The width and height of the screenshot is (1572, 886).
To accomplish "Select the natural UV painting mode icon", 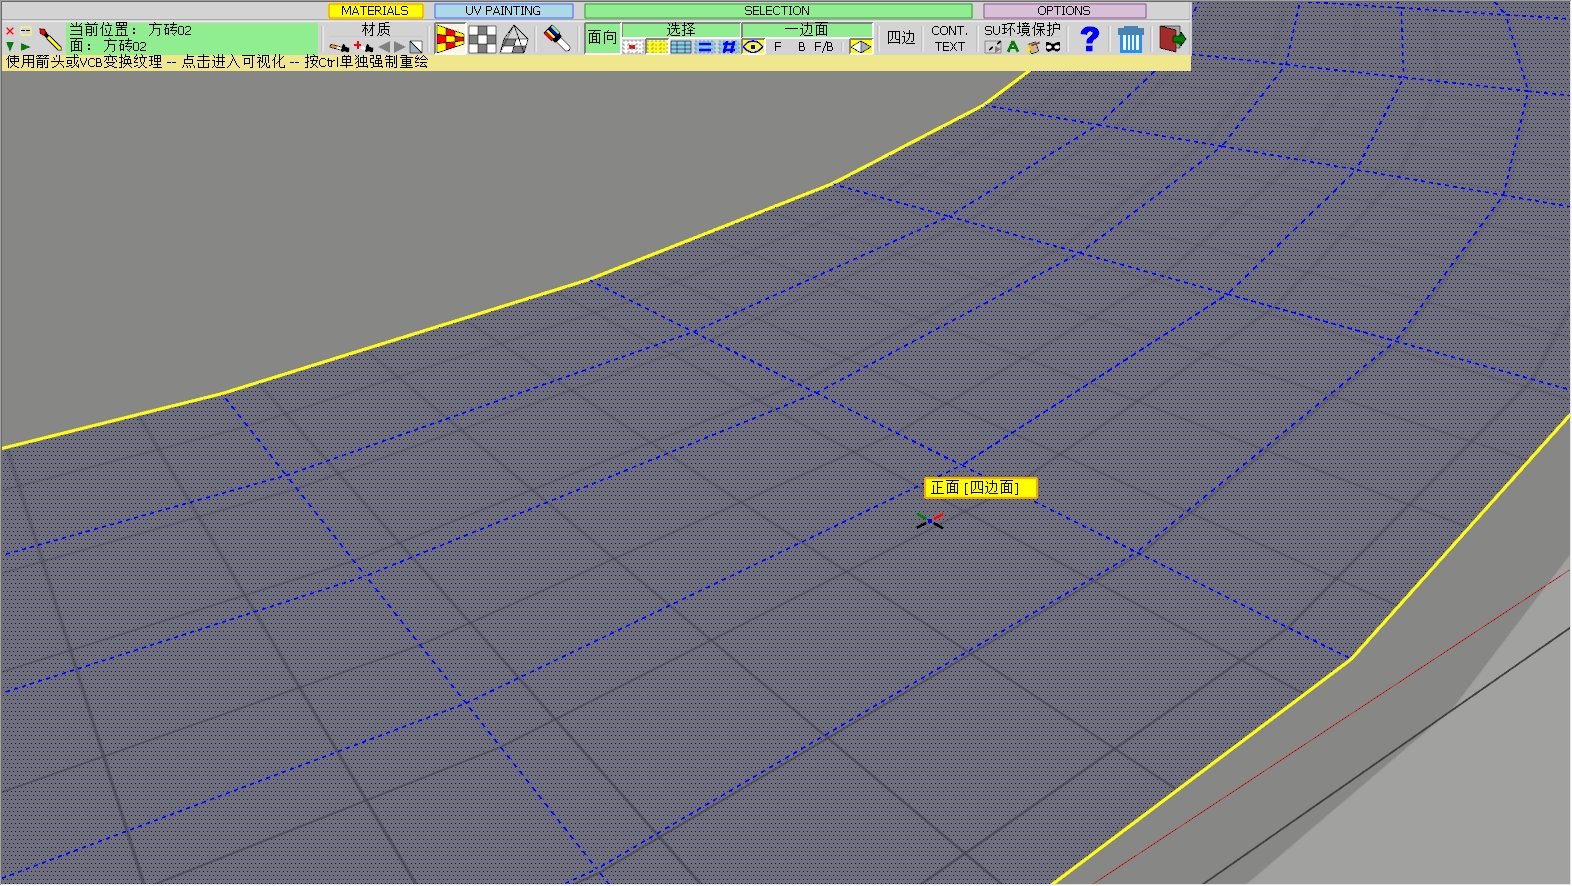I will click(x=450, y=39).
